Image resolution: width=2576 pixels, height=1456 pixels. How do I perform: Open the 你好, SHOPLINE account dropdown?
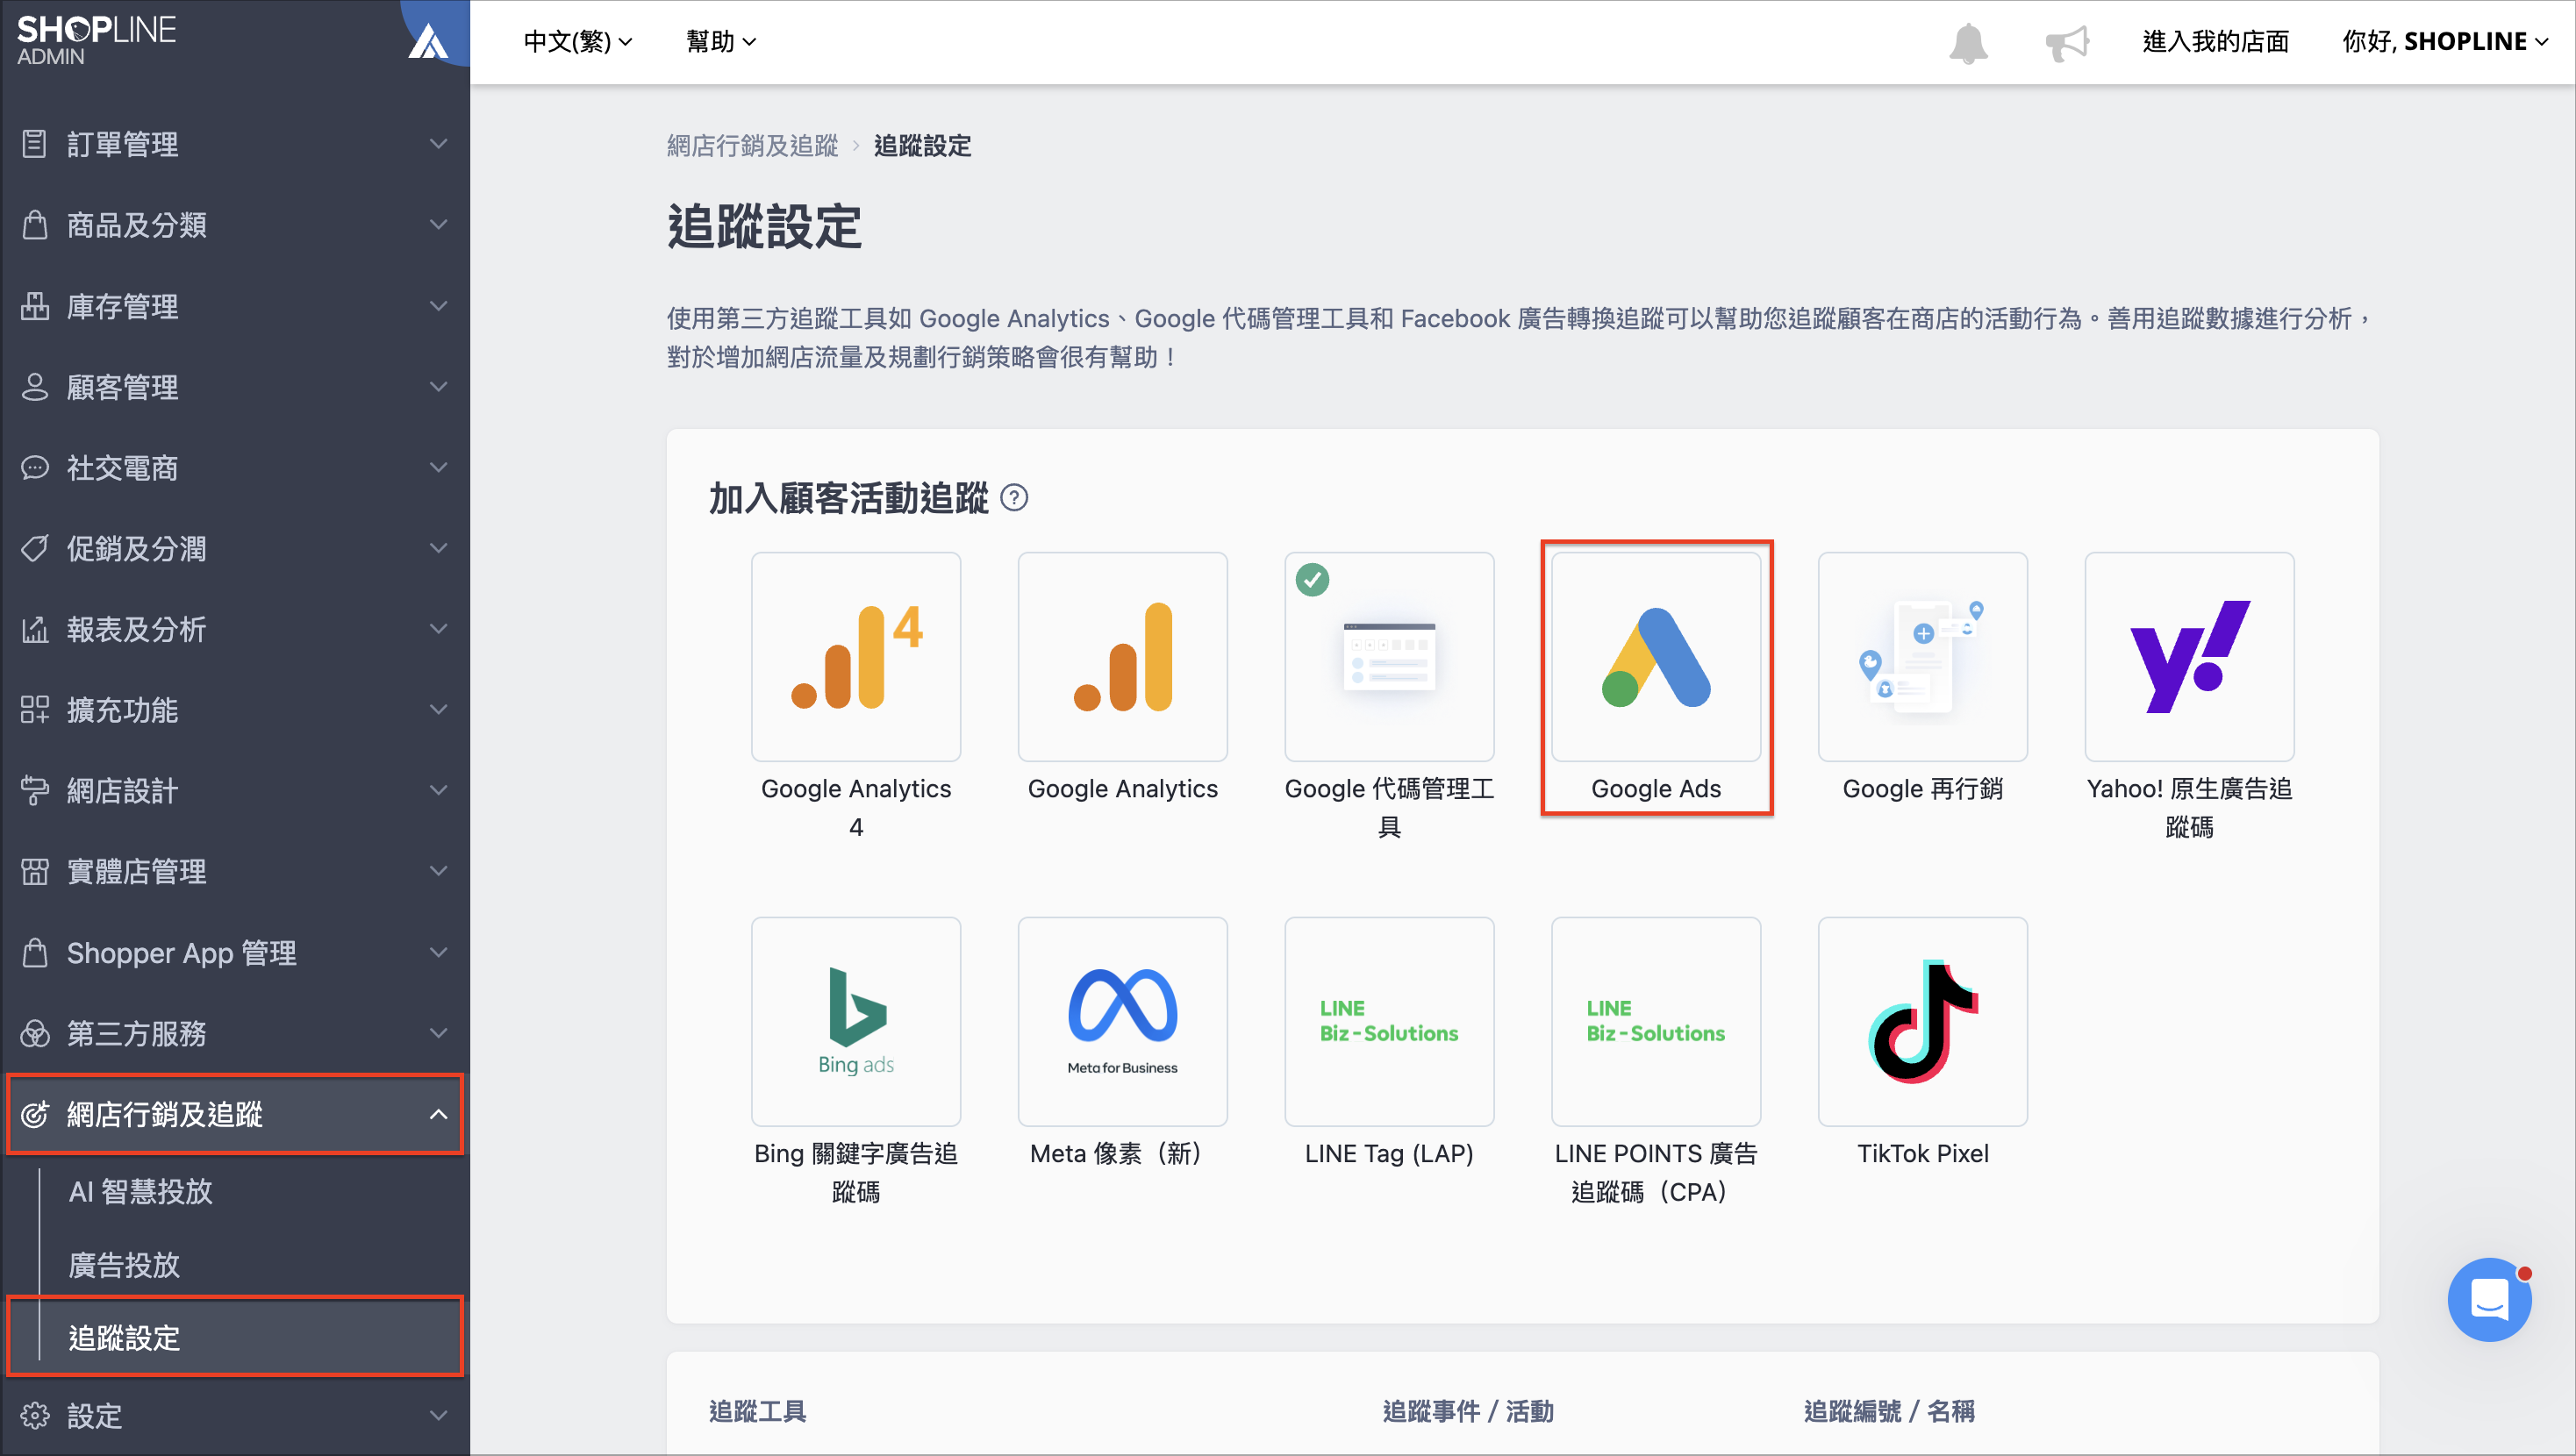pos(2445,41)
